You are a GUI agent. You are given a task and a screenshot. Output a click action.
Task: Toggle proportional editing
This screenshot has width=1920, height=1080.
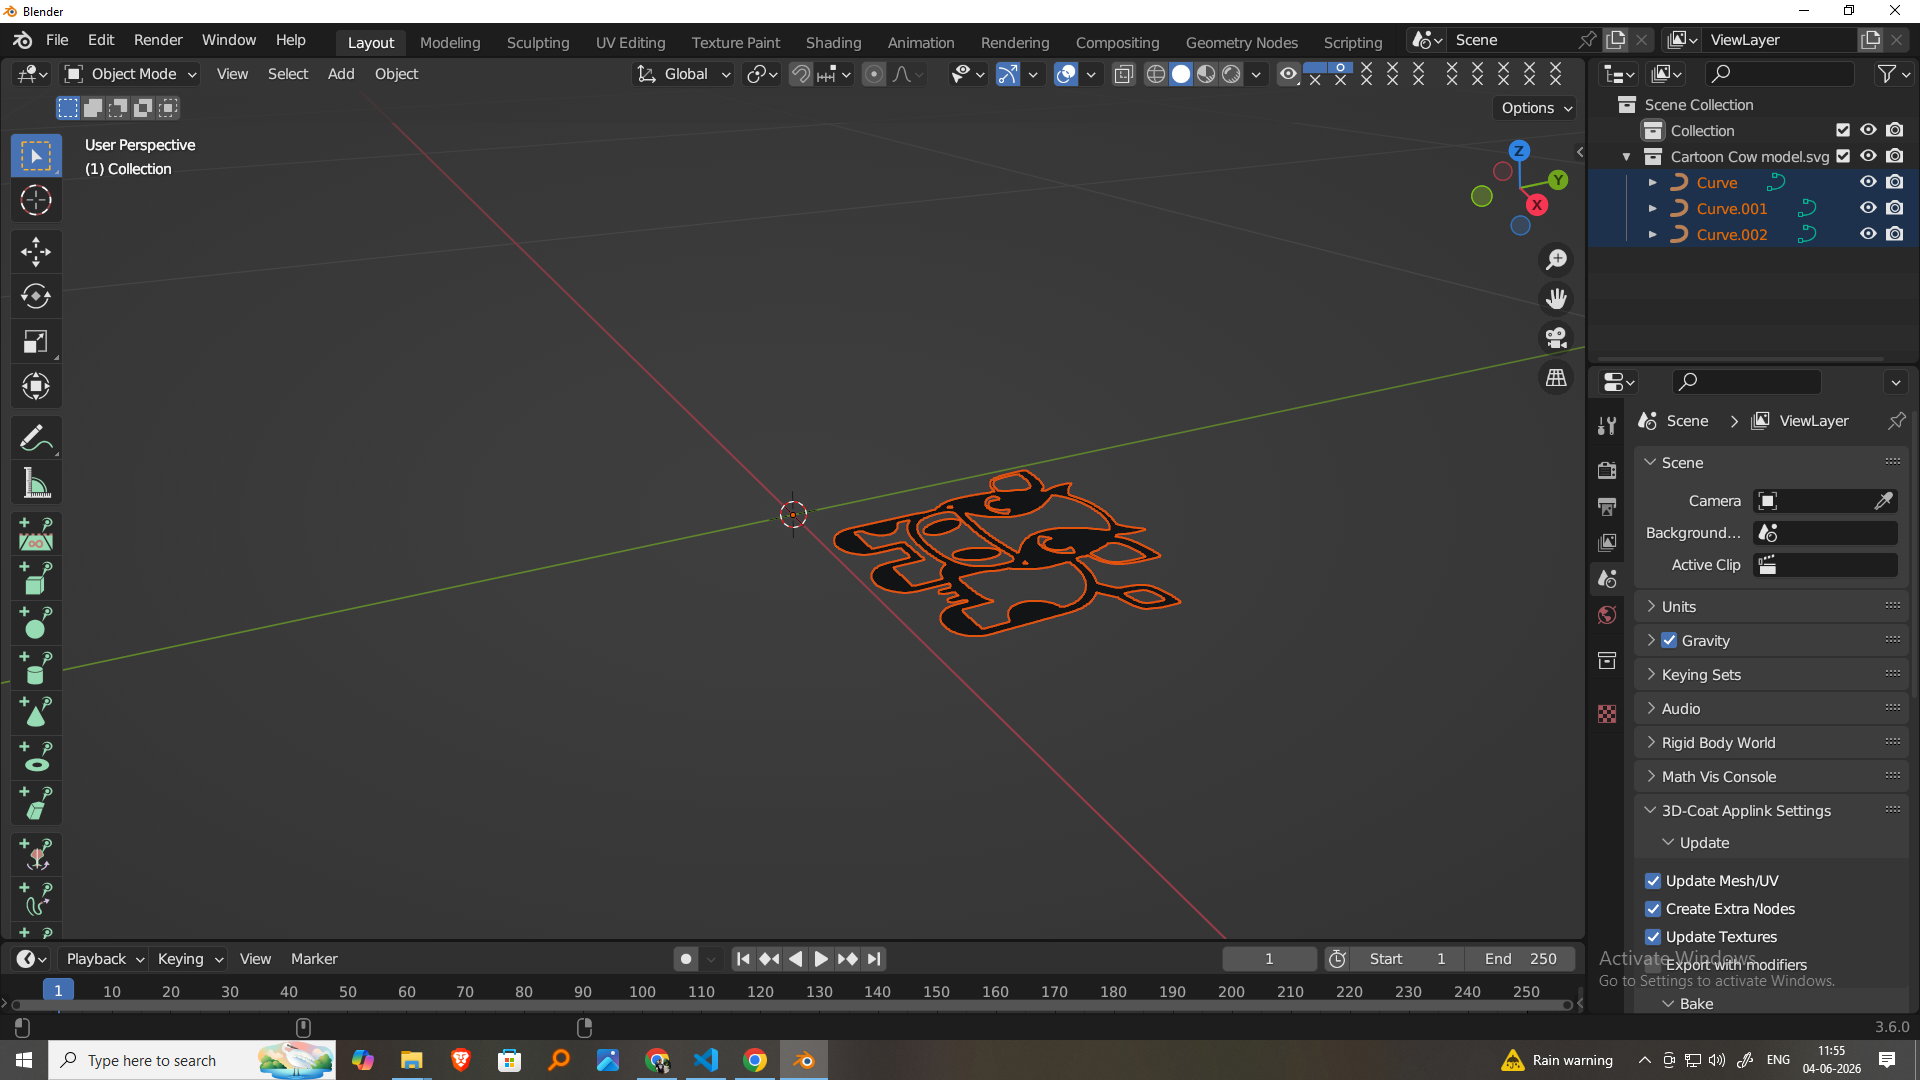pos(874,74)
